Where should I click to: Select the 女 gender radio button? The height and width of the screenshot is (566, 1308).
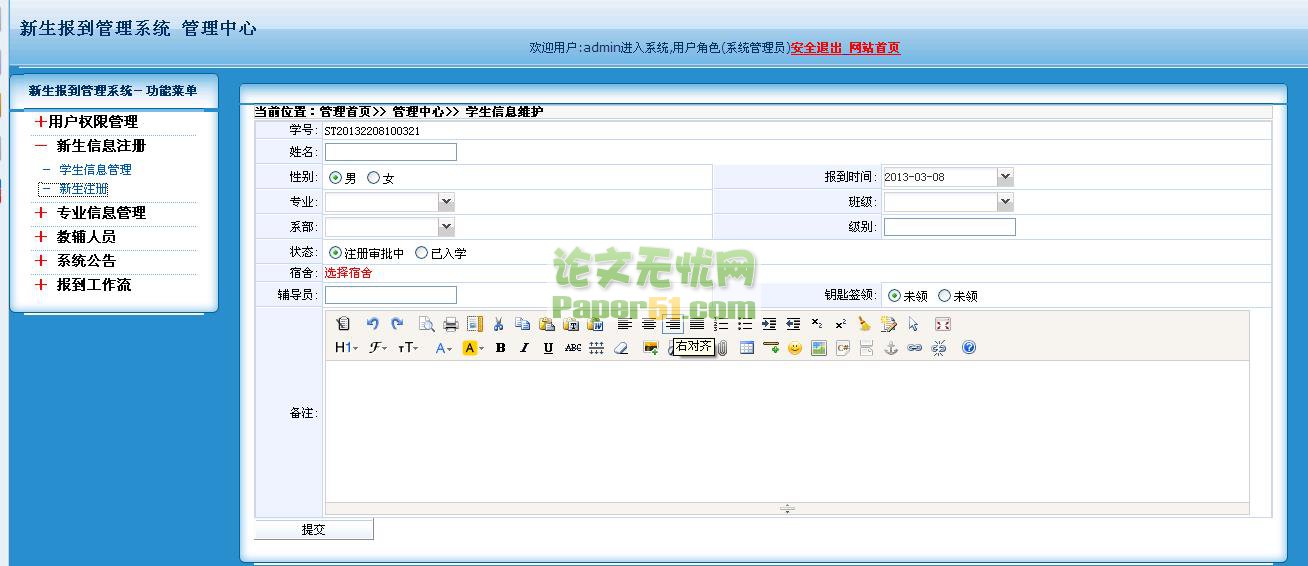(x=374, y=178)
